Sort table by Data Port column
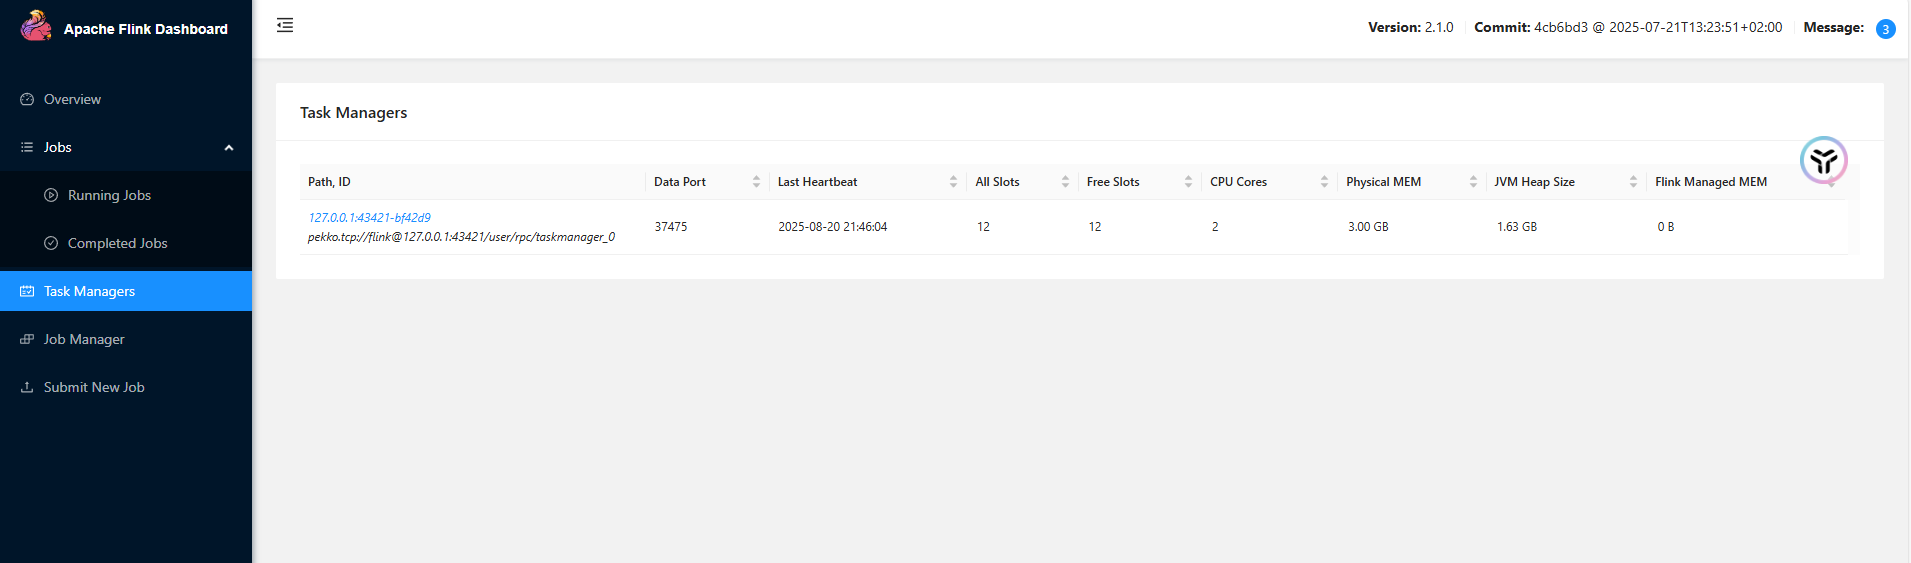This screenshot has width=1911, height=563. (x=756, y=182)
